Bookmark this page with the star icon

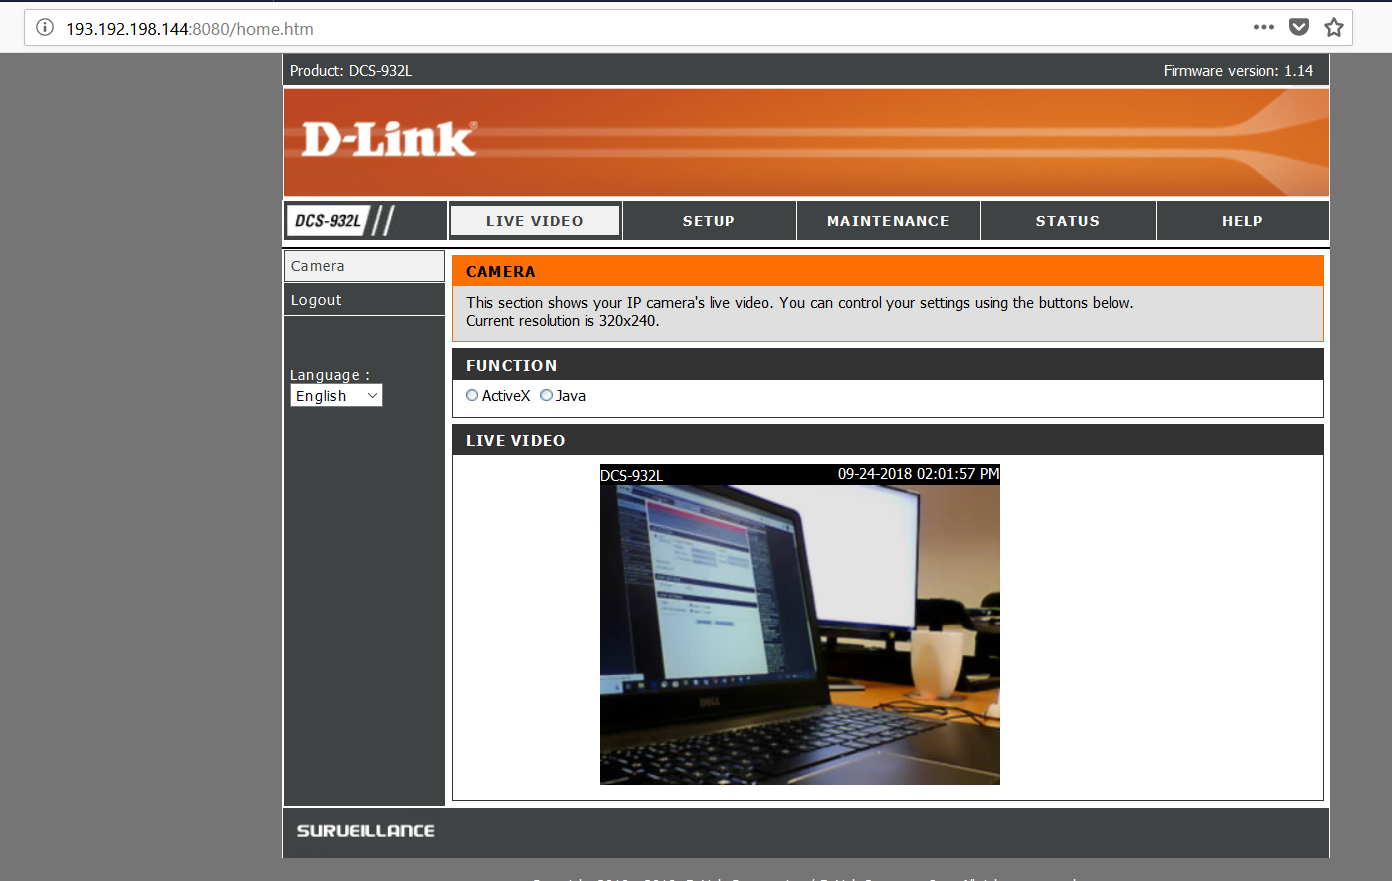tap(1334, 27)
